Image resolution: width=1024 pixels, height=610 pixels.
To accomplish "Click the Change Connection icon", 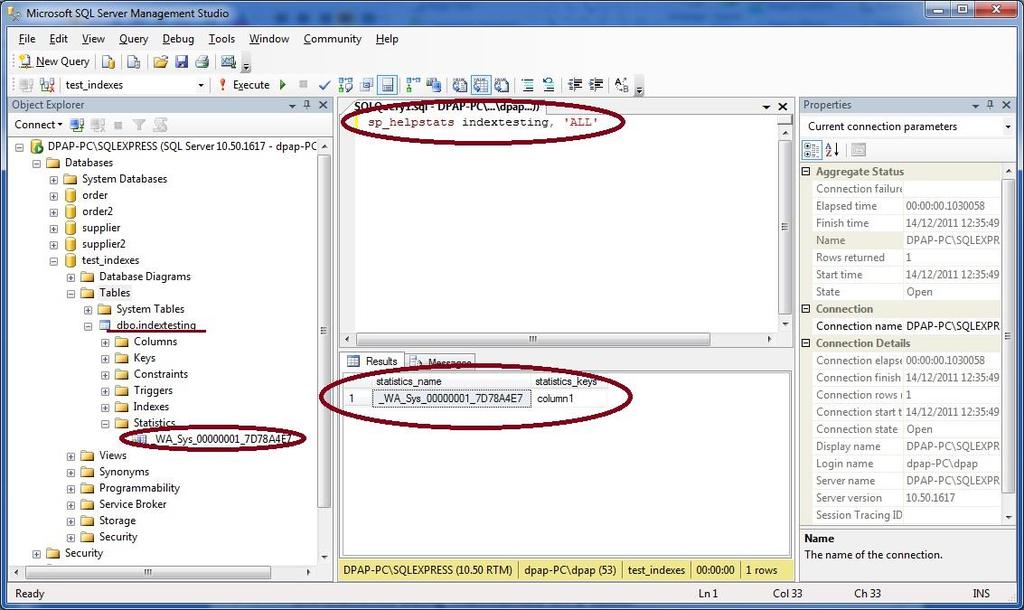I will coord(47,85).
